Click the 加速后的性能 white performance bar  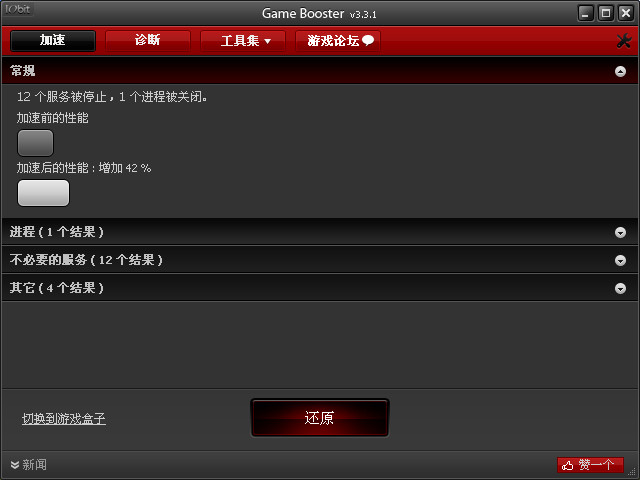click(x=43, y=193)
